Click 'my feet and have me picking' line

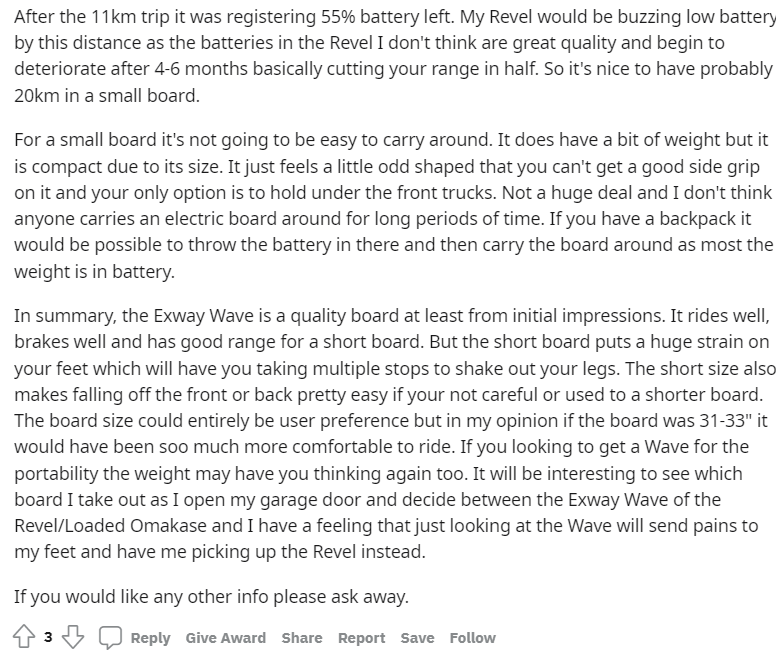[220, 552]
